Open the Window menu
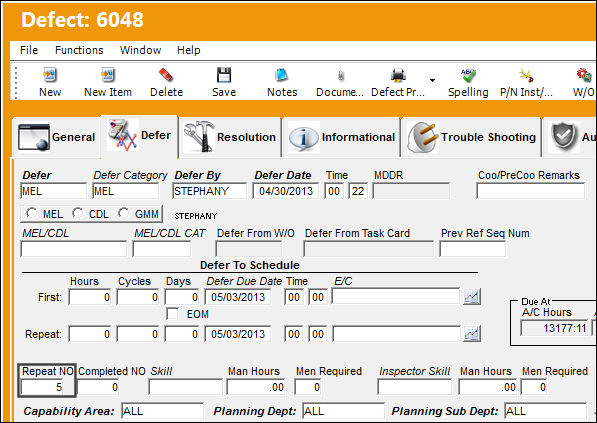Viewport: 597px width, 423px height. 140,50
